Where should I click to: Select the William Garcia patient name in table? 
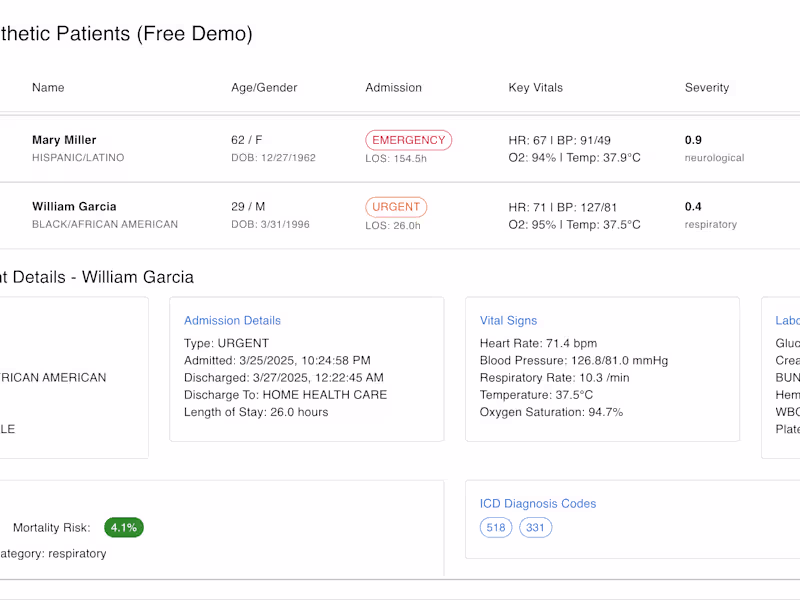pos(74,207)
